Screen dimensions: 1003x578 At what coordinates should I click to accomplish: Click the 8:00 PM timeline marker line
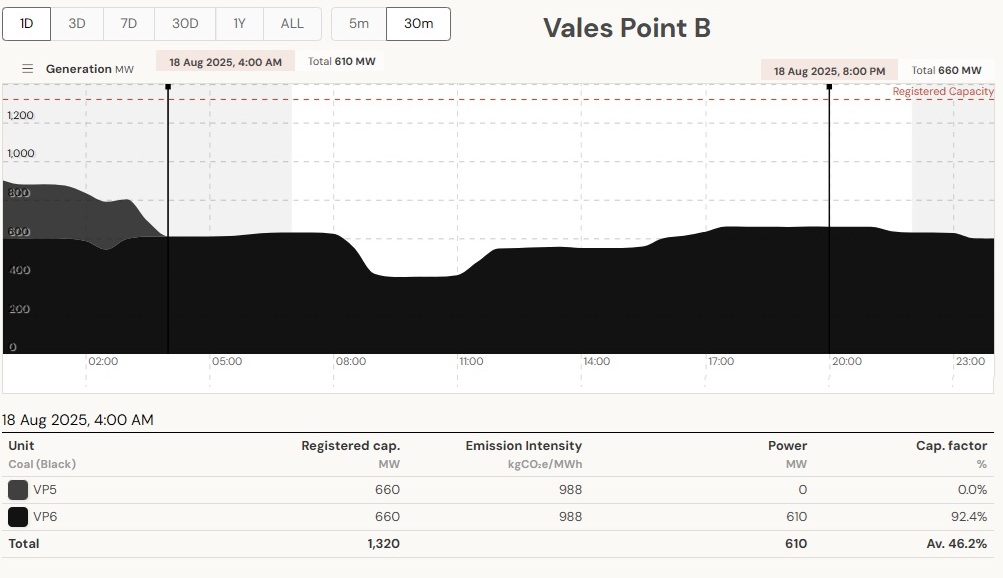tap(829, 220)
